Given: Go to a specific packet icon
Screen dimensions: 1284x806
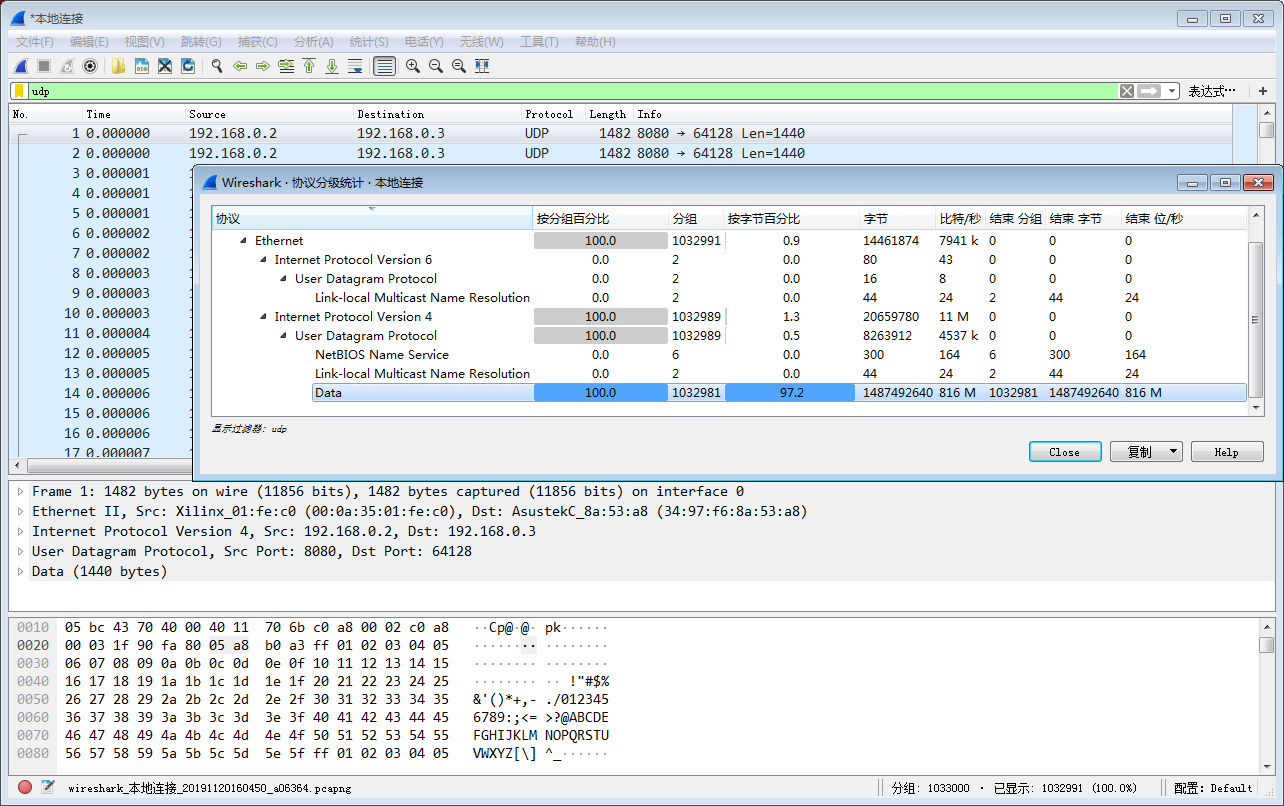Looking at the screenshot, I should click(286, 66).
